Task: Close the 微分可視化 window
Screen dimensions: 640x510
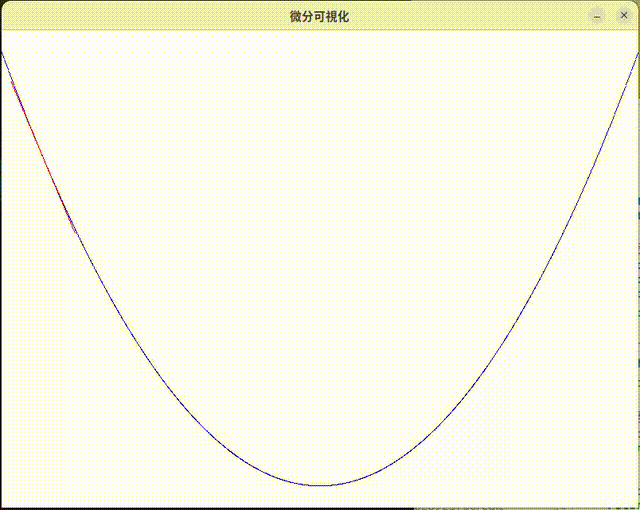Action: tap(623, 16)
